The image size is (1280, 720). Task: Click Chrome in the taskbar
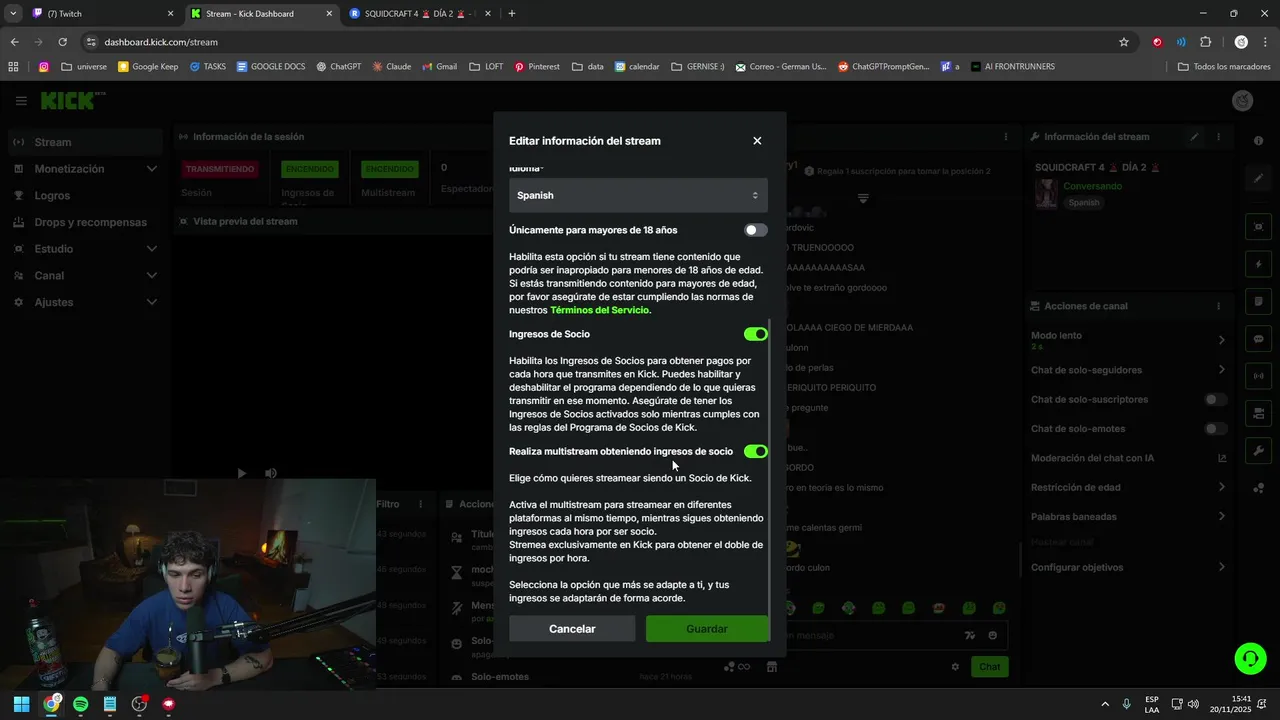pos(51,704)
